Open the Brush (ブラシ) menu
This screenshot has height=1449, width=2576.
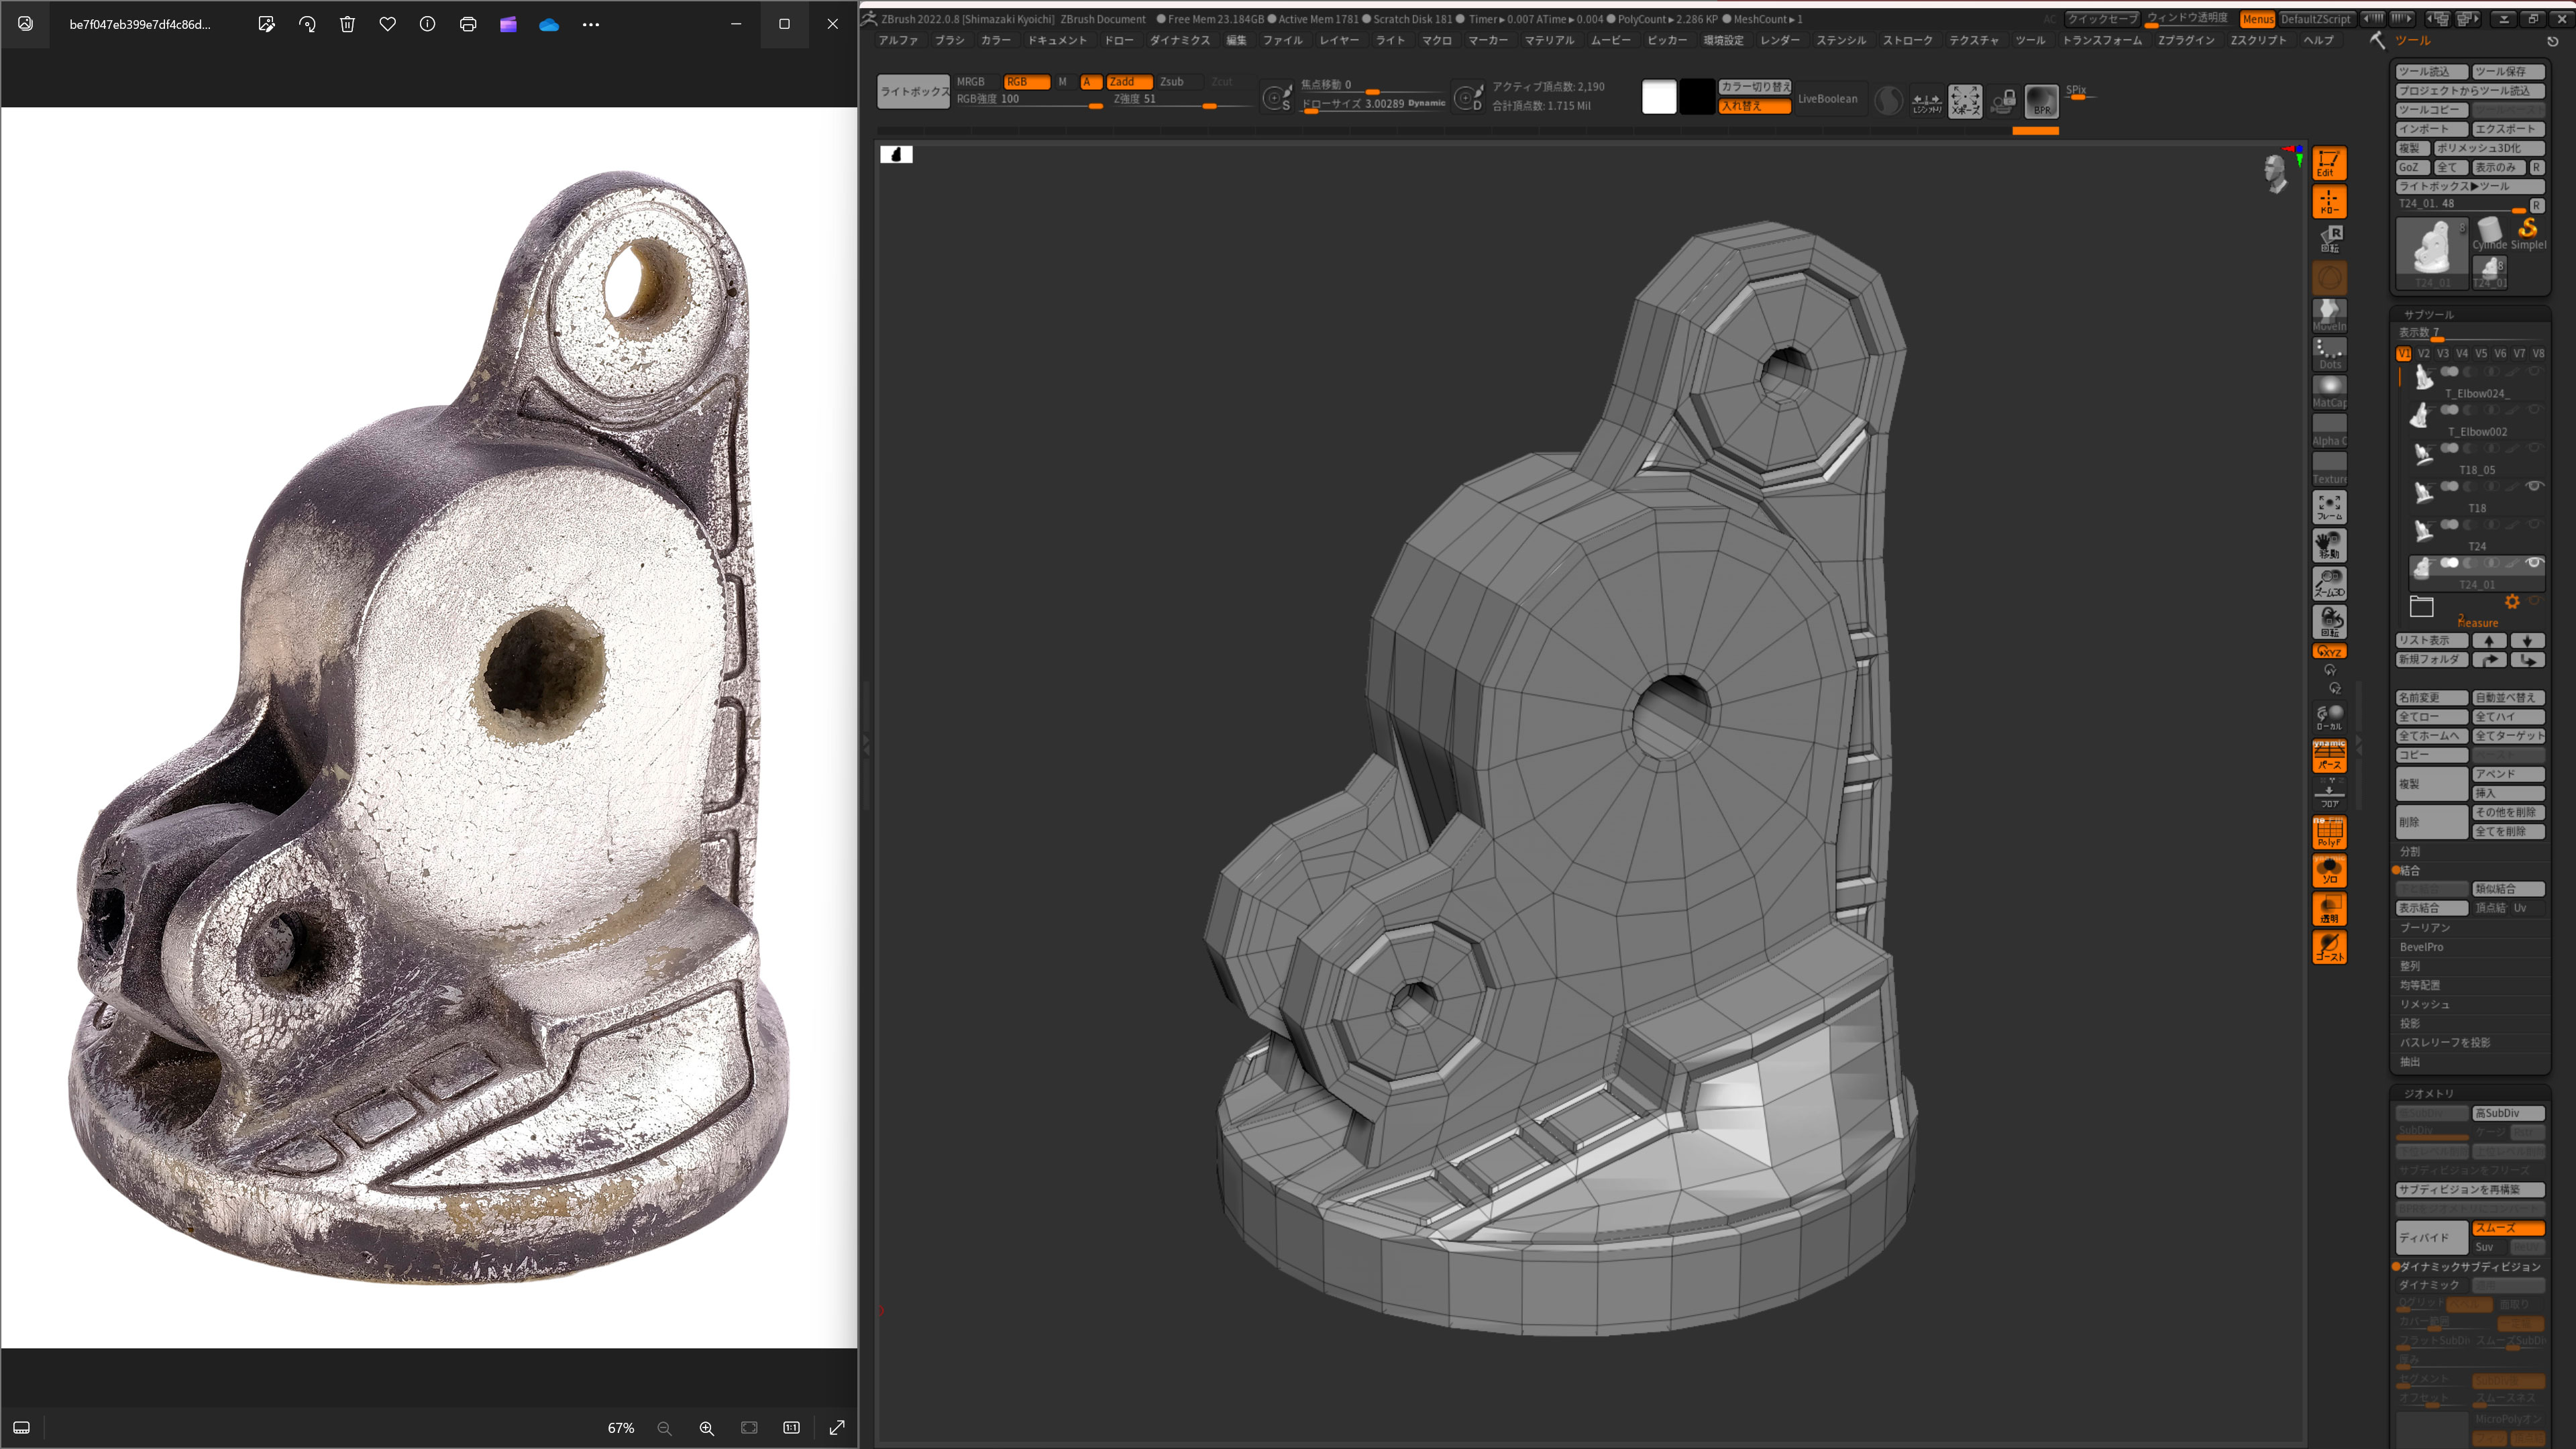[x=949, y=40]
